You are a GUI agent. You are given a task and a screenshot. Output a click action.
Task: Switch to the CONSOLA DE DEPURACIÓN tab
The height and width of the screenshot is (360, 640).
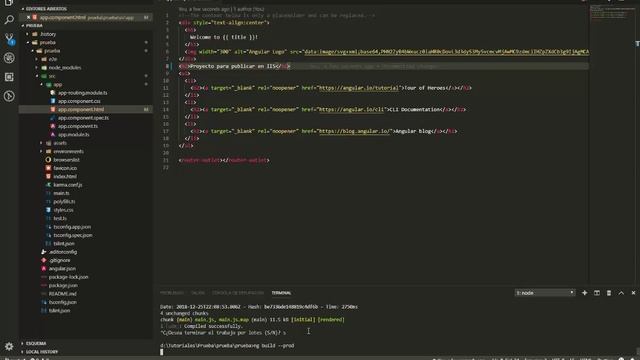[238, 293]
